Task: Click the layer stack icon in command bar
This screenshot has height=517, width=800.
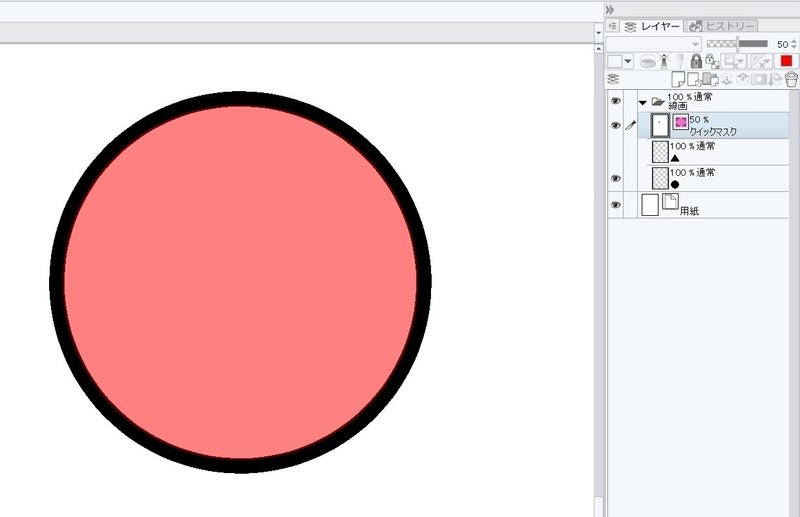Action: click(x=613, y=79)
